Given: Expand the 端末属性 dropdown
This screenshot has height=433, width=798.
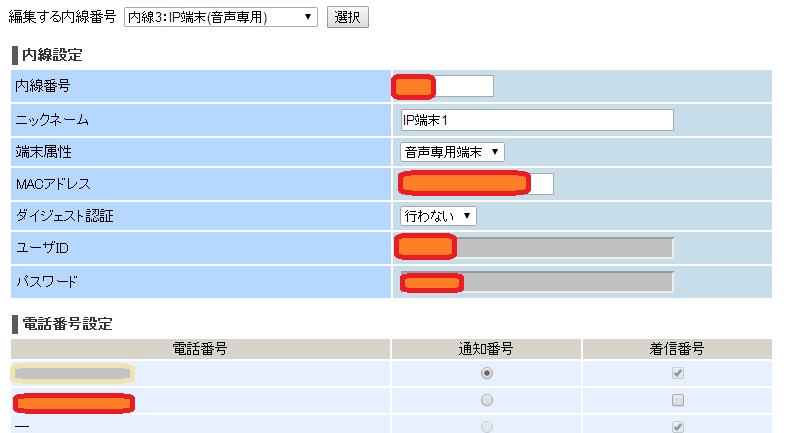Looking at the screenshot, I should pyautogui.click(x=453, y=152).
